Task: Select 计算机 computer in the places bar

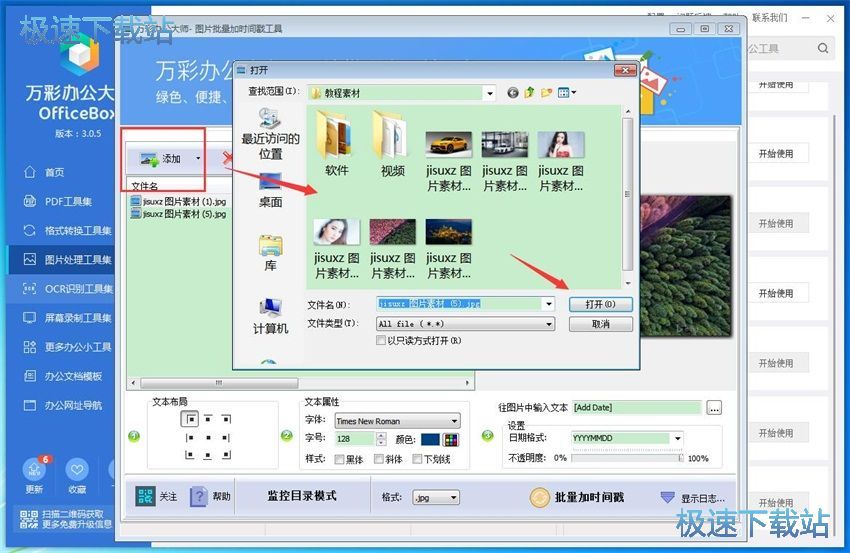Action: pyautogui.click(x=270, y=316)
